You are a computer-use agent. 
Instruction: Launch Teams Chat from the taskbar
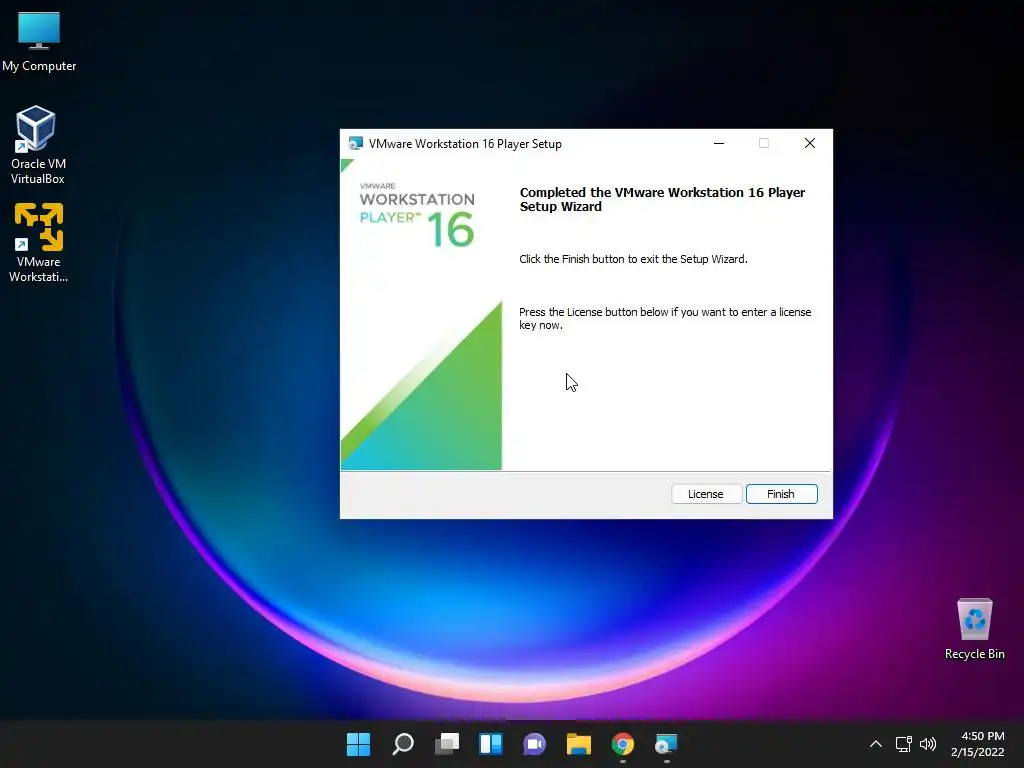(534, 744)
